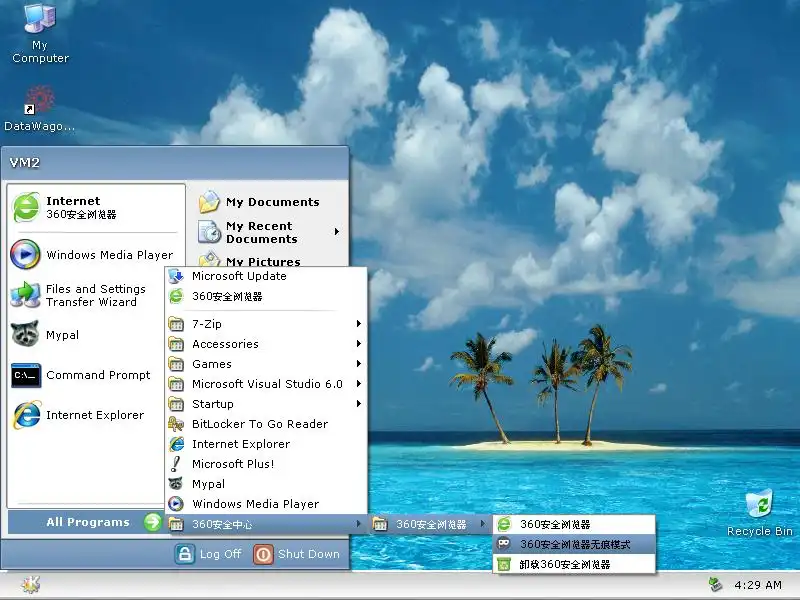This screenshot has width=800, height=600.
Task: Click the green All Programs arrow icon
Action: 152,522
